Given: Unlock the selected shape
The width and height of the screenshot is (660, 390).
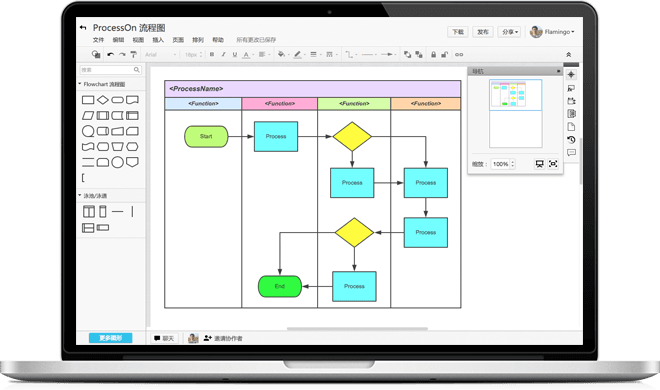Looking at the screenshot, I should point(444,54).
